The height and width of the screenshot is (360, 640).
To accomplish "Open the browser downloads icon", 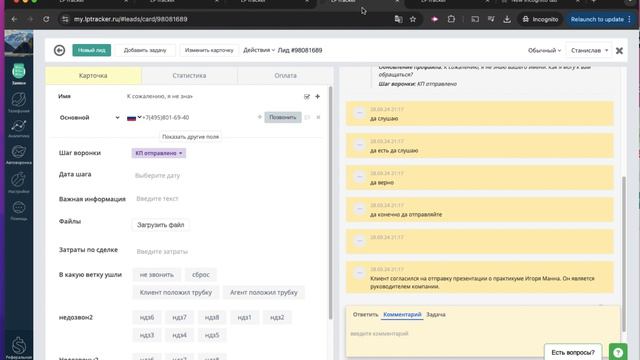I will pyautogui.click(x=507, y=19).
